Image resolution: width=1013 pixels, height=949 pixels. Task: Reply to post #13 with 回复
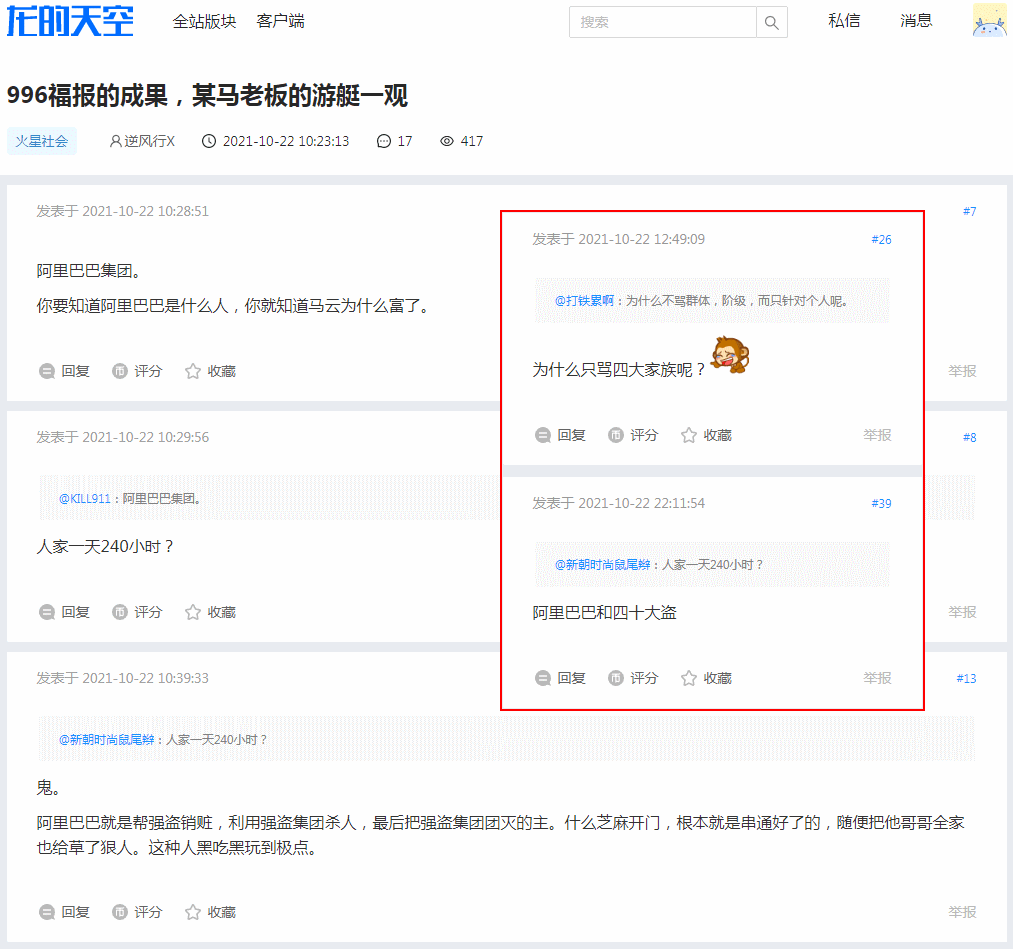65,912
